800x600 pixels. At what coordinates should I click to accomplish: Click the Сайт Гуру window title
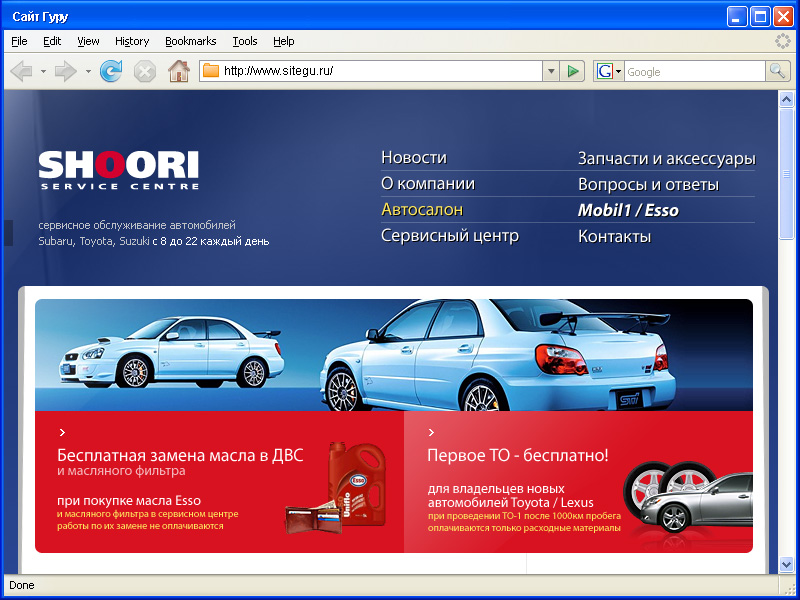coord(40,17)
